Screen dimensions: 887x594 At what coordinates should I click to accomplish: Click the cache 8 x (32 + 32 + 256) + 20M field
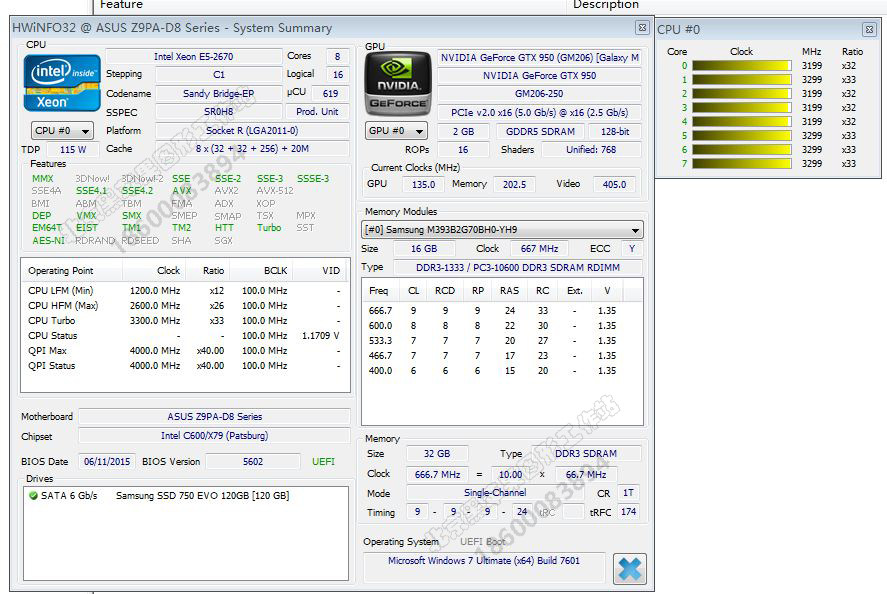click(x=252, y=149)
